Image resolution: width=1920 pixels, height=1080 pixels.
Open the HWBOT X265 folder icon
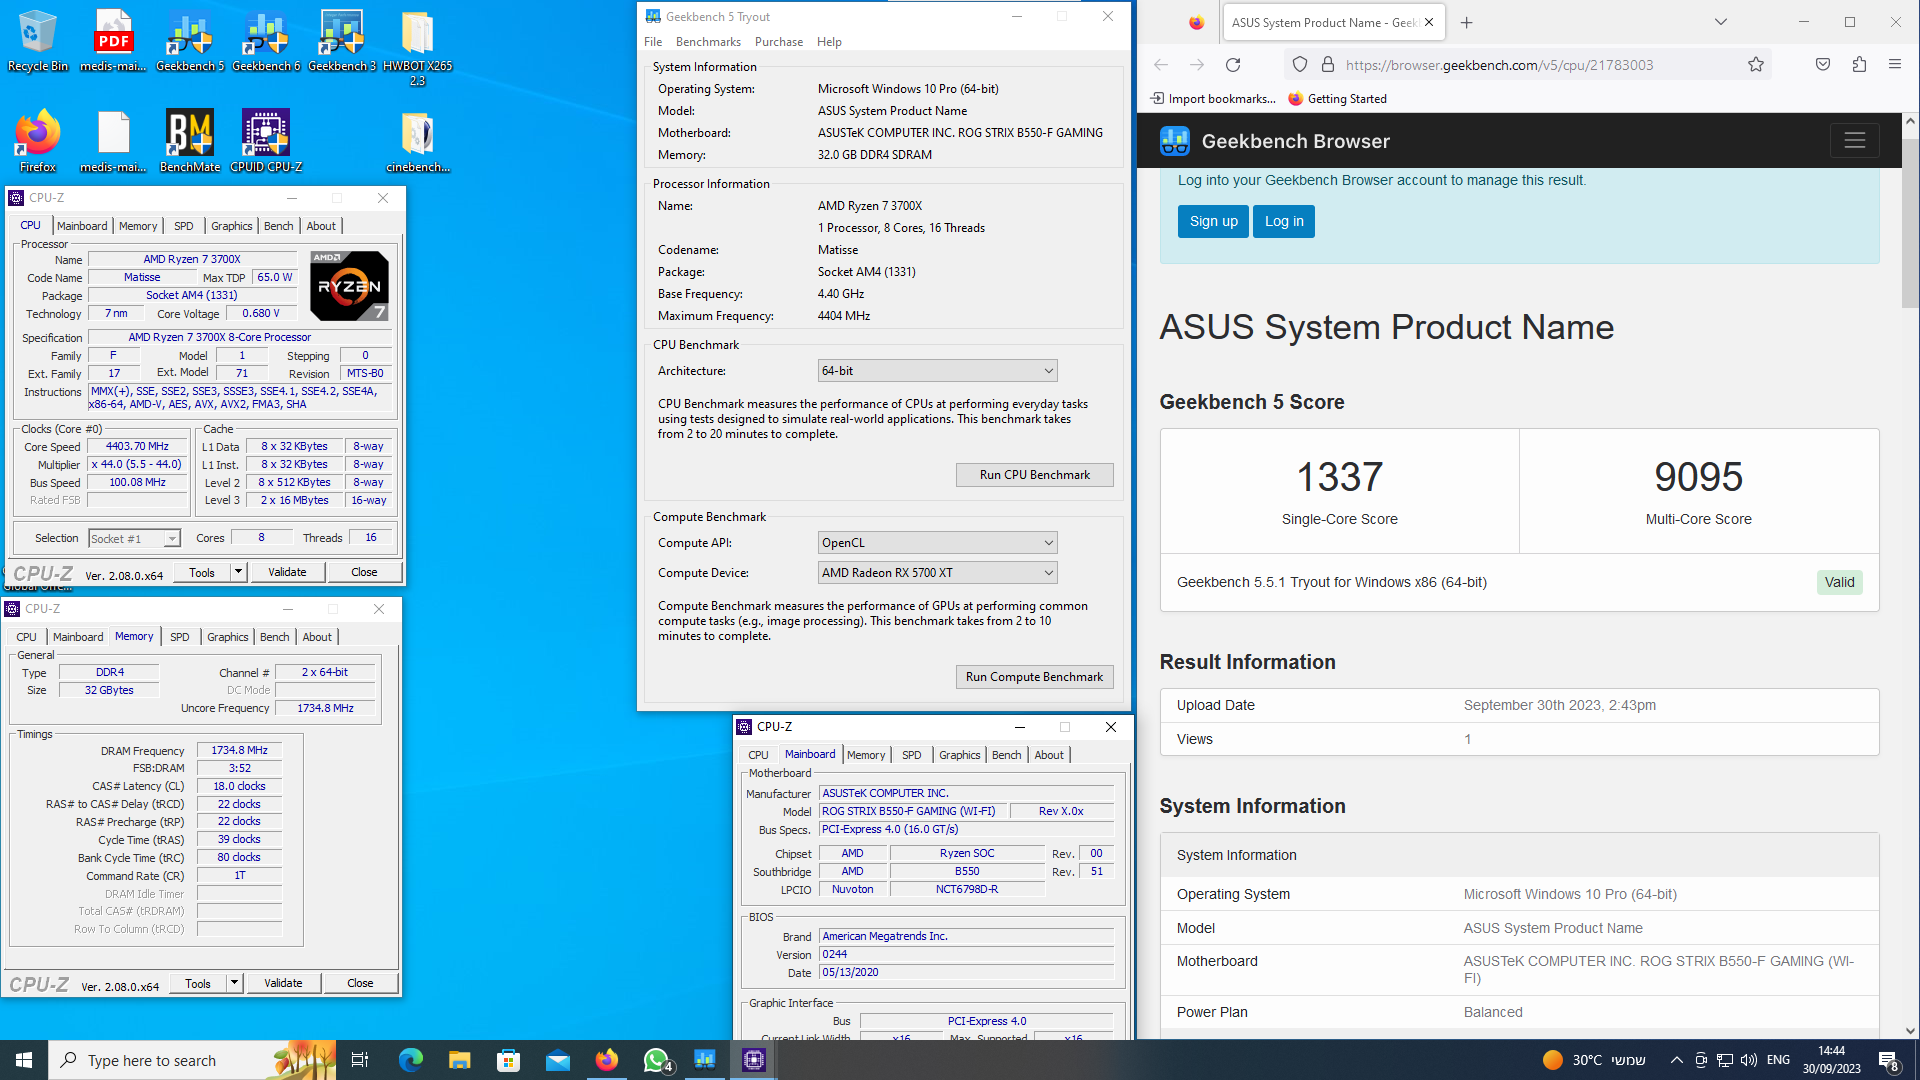pyautogui.click(x=418, y=47)
